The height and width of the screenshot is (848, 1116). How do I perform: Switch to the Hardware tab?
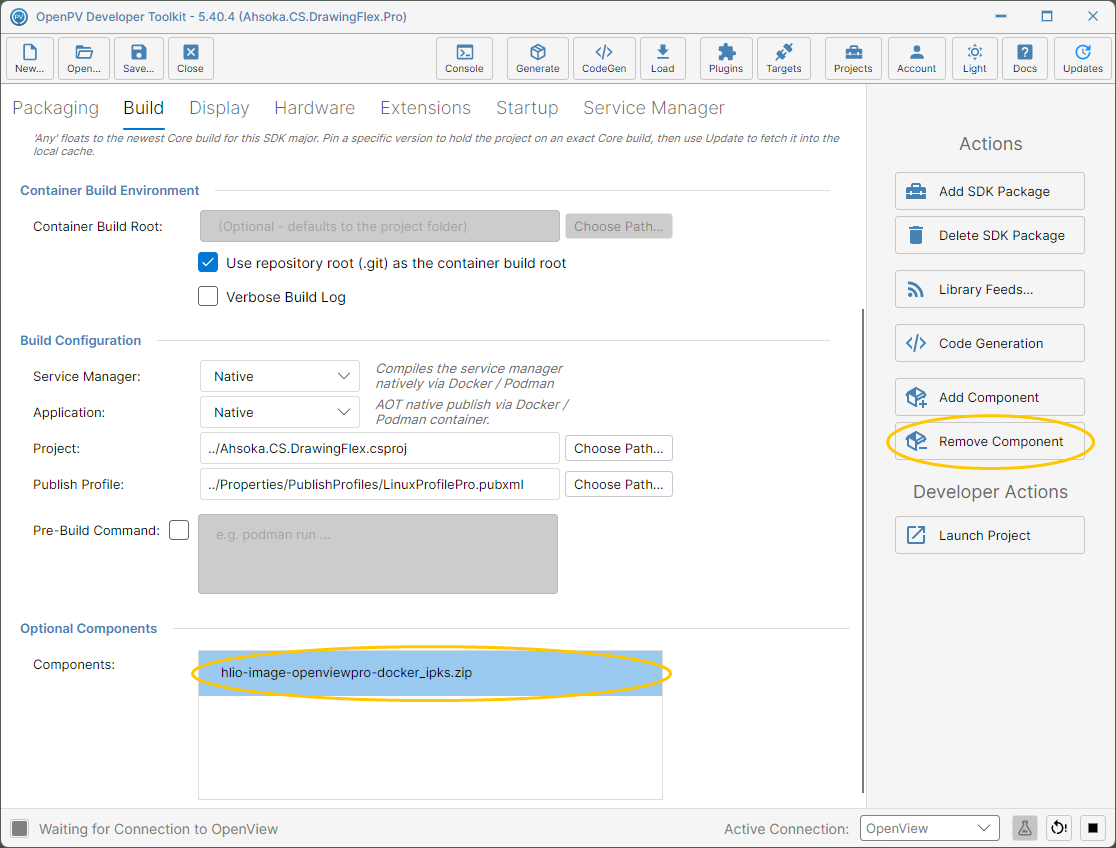pyautogui.click(x=315, y=108)
